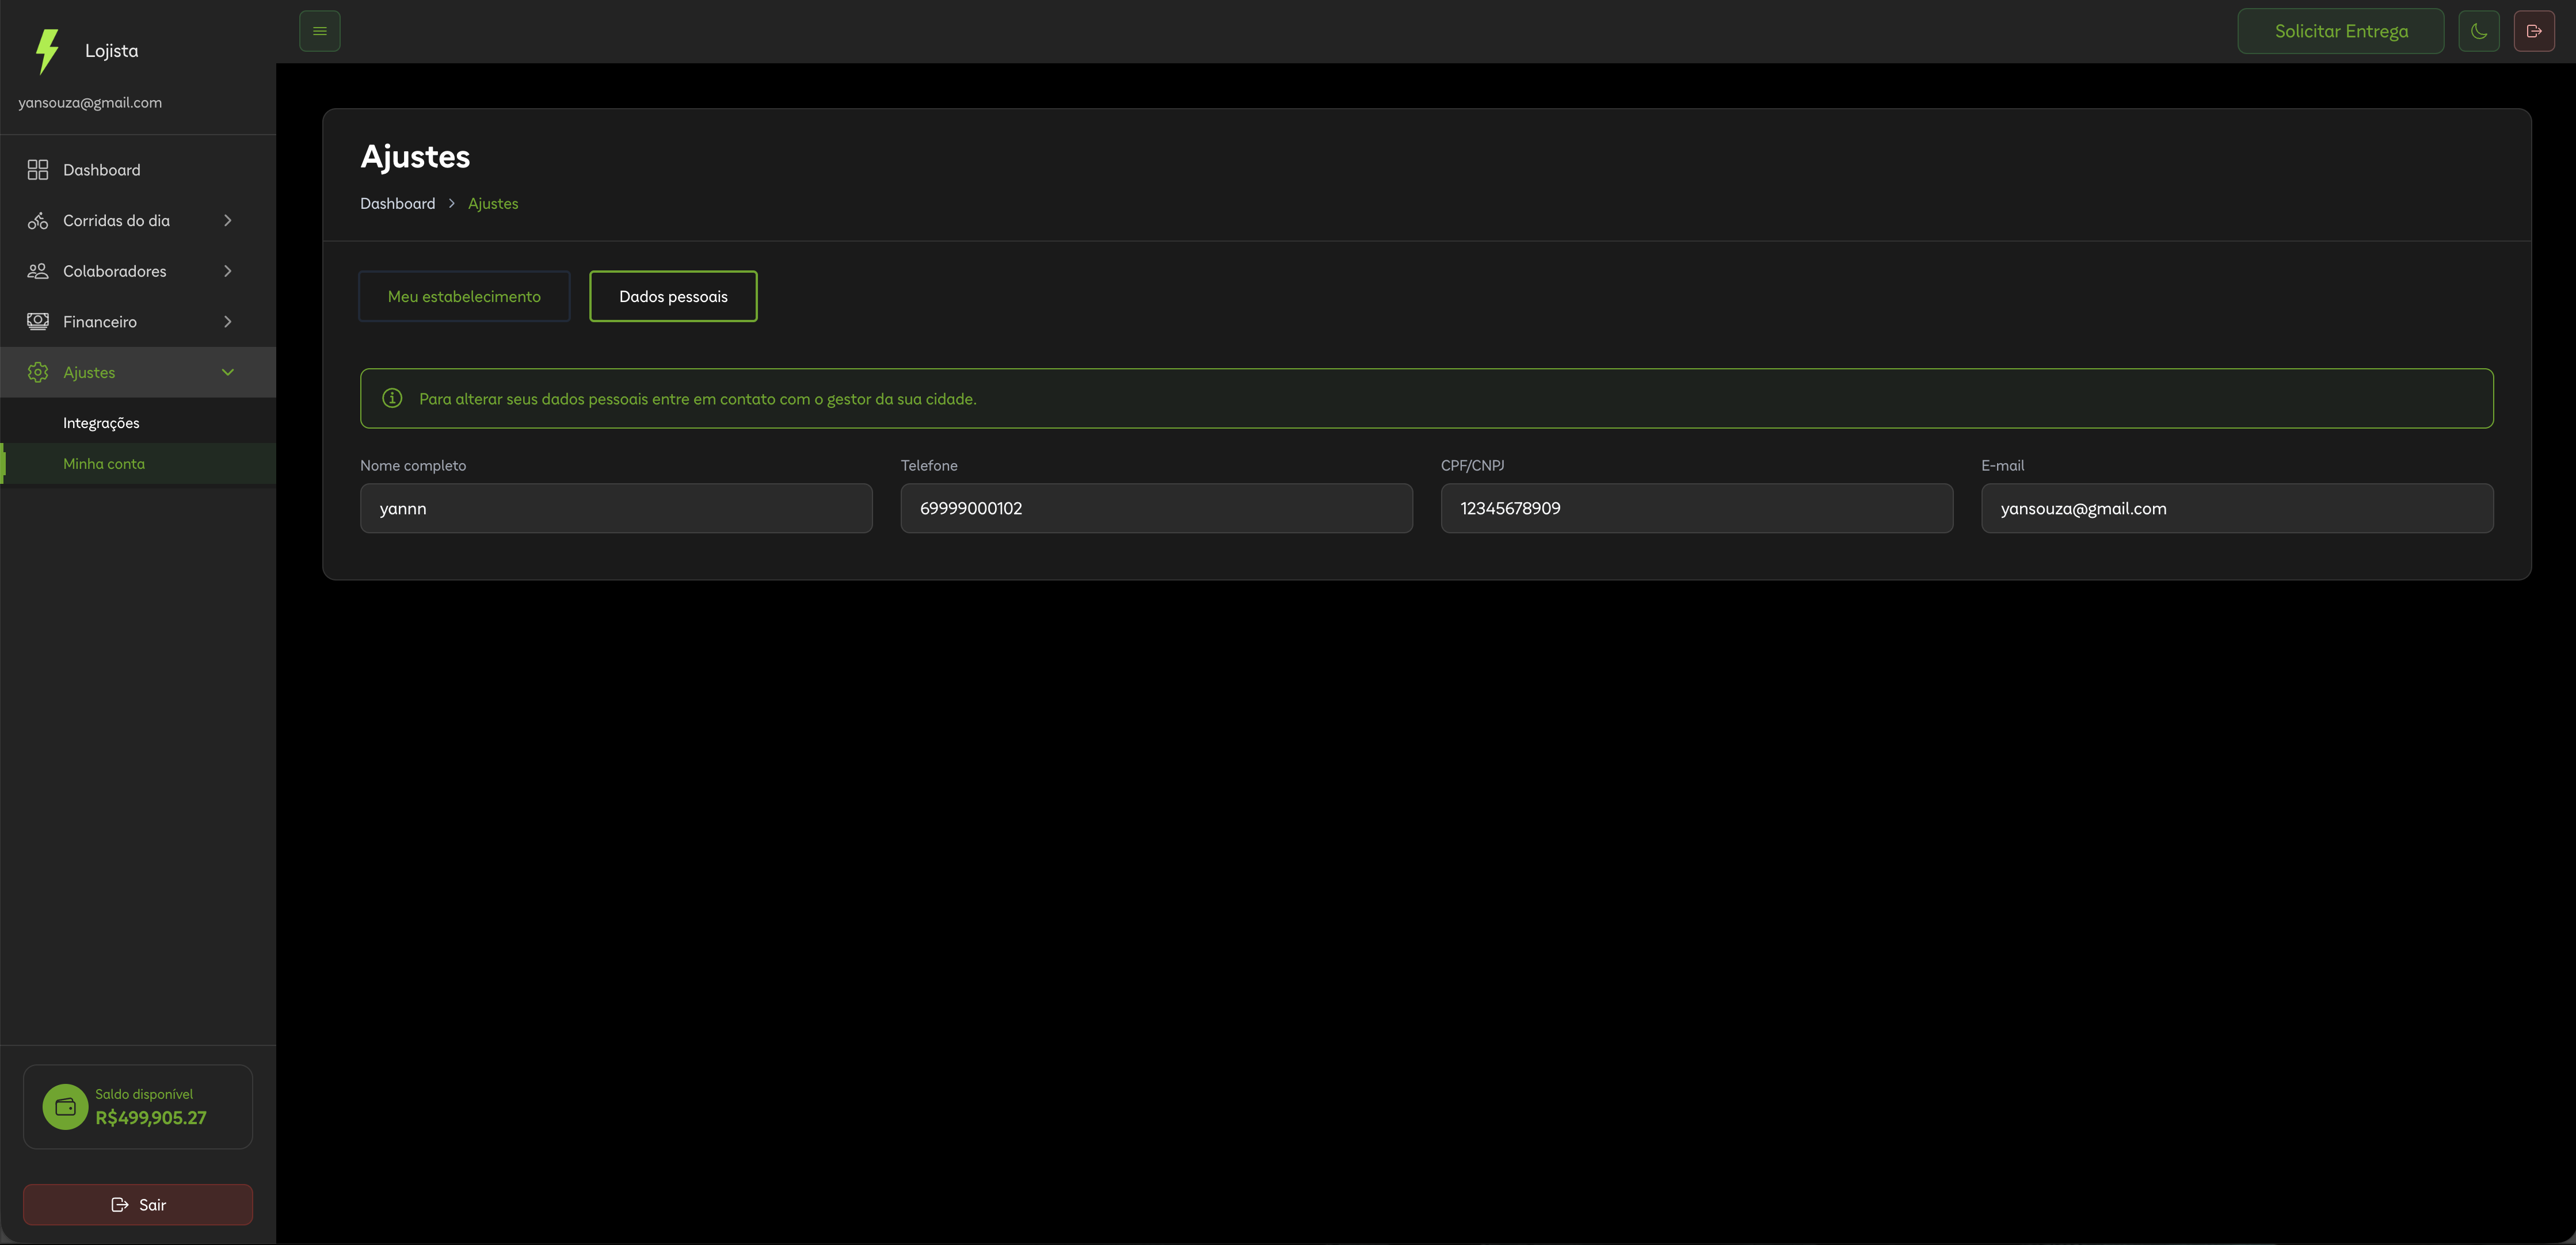This screenshot has height=1245, width=2576.
Task: Collapse the Ajustes menu chevron
Action: coord(228,372)
